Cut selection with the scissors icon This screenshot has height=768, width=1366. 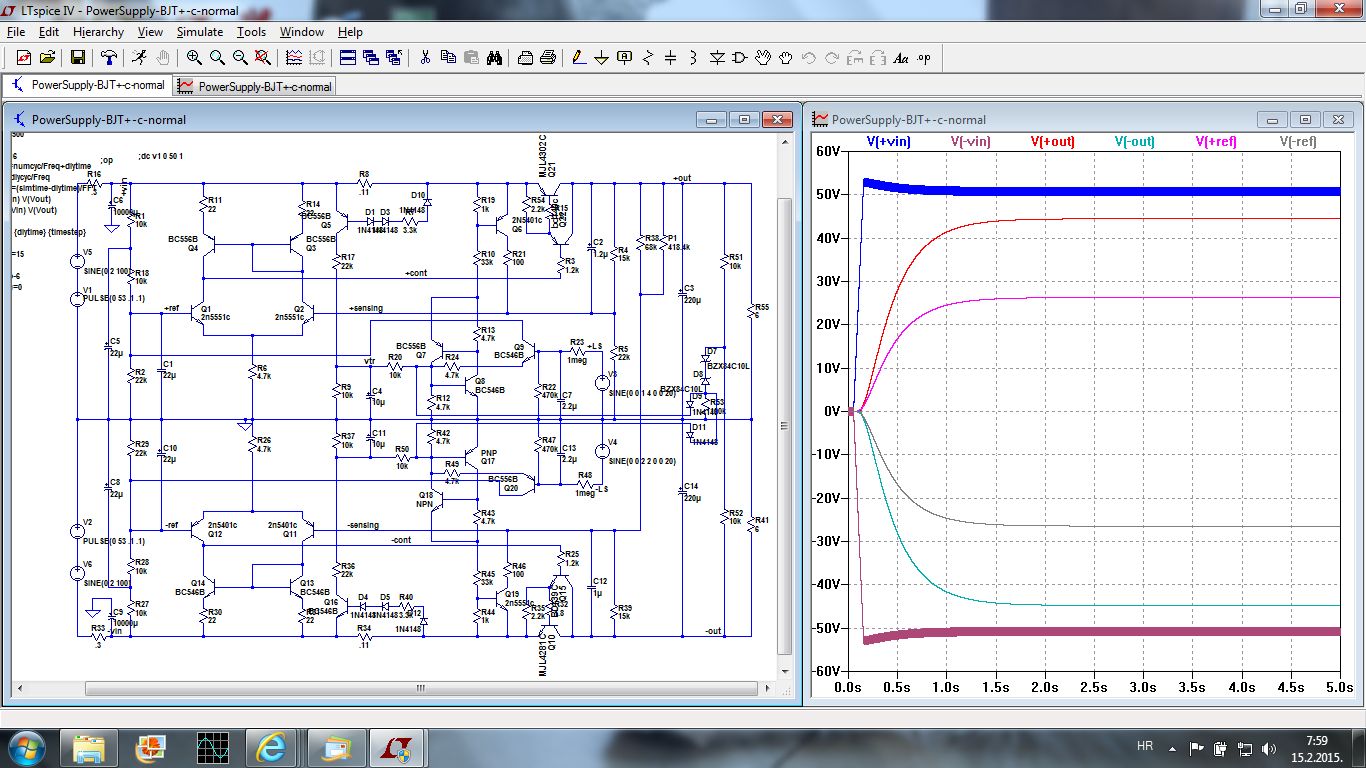tap(425, 58)
